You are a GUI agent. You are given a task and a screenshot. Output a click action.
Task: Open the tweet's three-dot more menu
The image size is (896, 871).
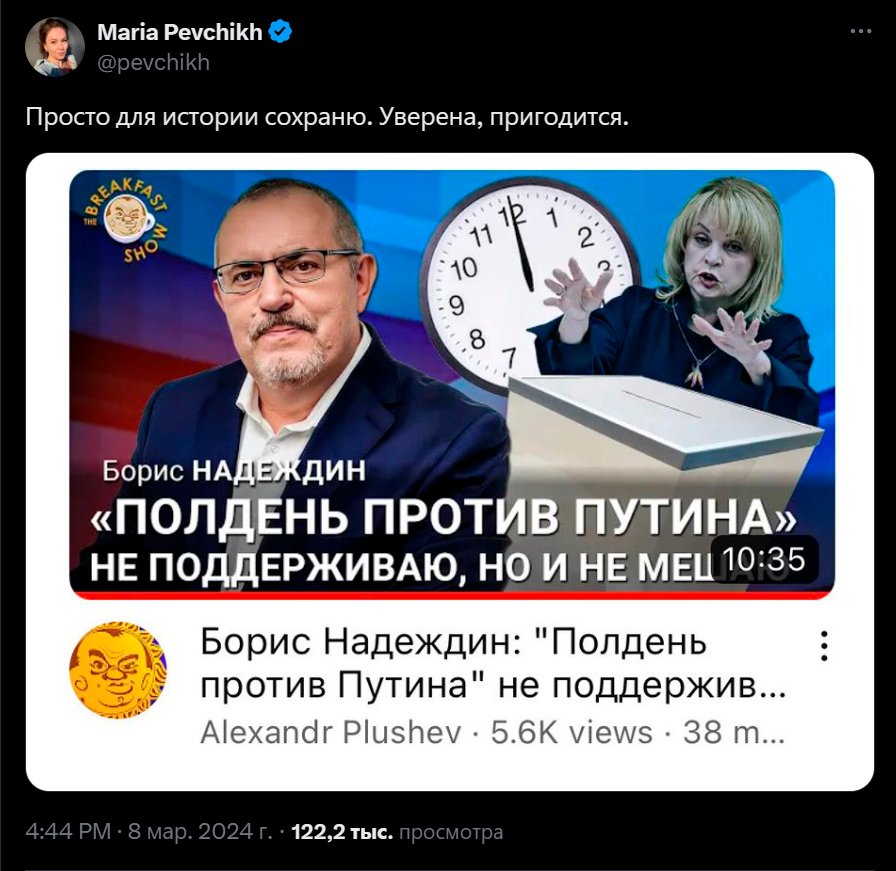point(861,31)
